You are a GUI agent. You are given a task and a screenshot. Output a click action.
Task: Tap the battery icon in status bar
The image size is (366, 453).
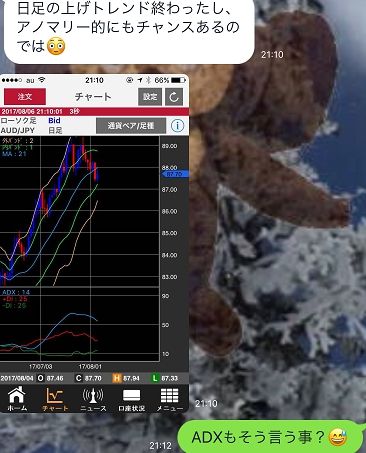(x=178, y=80)
